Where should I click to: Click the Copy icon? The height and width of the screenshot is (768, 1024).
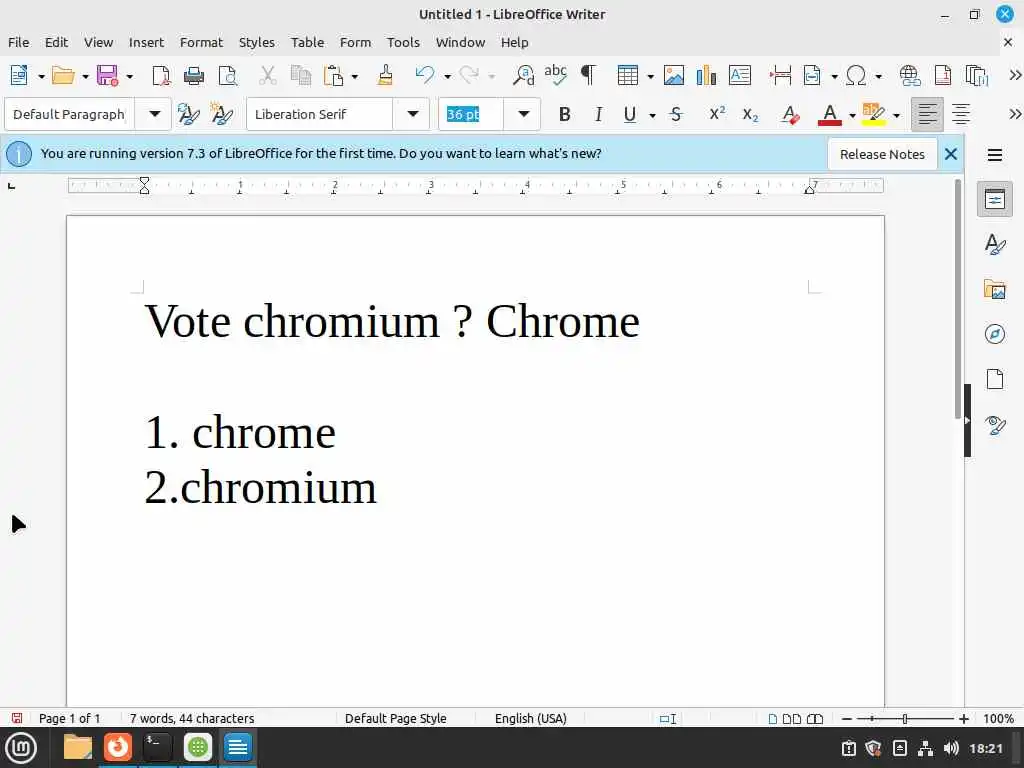(x=300, y=76)
